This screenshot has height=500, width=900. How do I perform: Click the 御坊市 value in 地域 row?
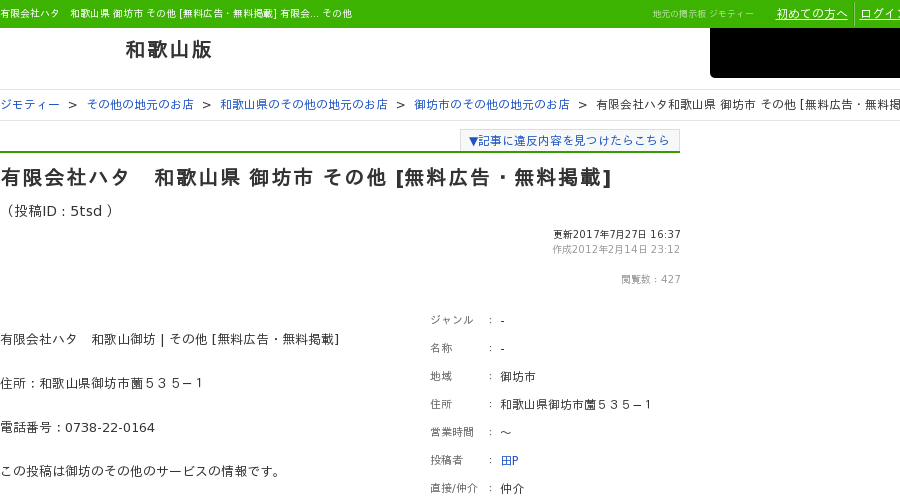tap(518, 377)
